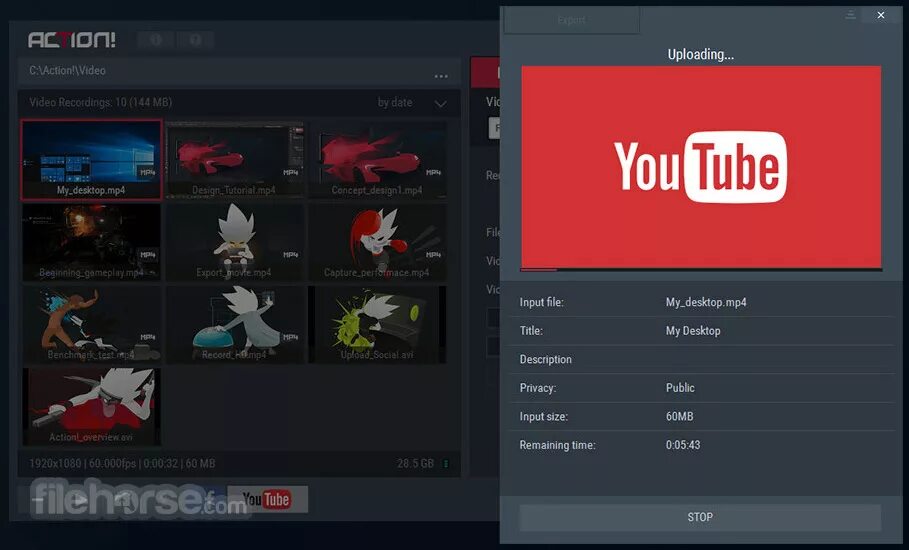909x550 pixels.
Task: Expand the 'by date' sort dropdown
Action: pos(412,103)
